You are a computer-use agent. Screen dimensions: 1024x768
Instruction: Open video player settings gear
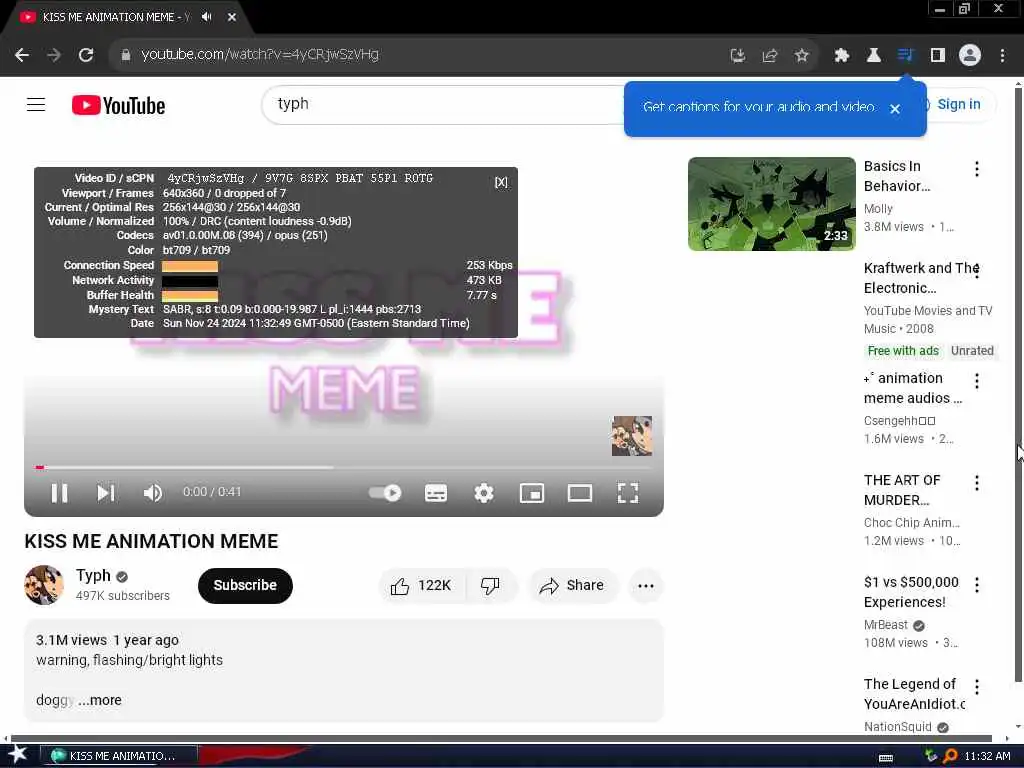click(484, 493)
